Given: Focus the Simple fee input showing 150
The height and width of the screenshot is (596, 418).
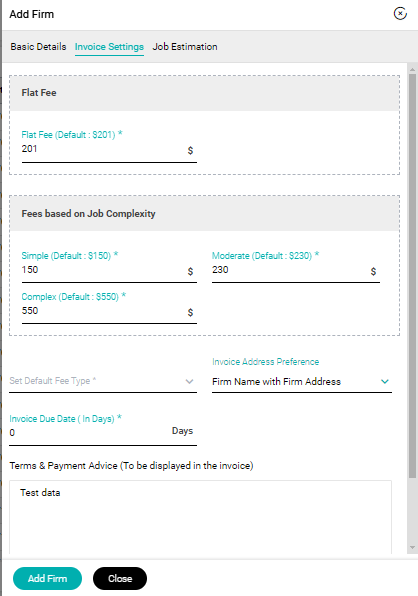Looking at the screenshot, I should pyautogui.click(x=103, y=270).
